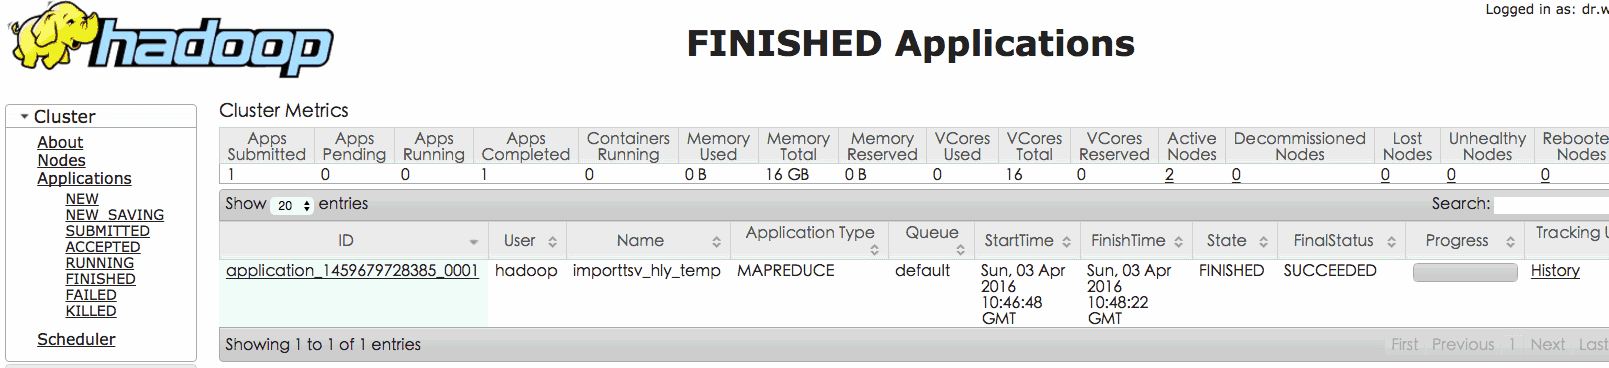Click sort arrows in User column
1609x368 pixels.
(x=552, y=242)
